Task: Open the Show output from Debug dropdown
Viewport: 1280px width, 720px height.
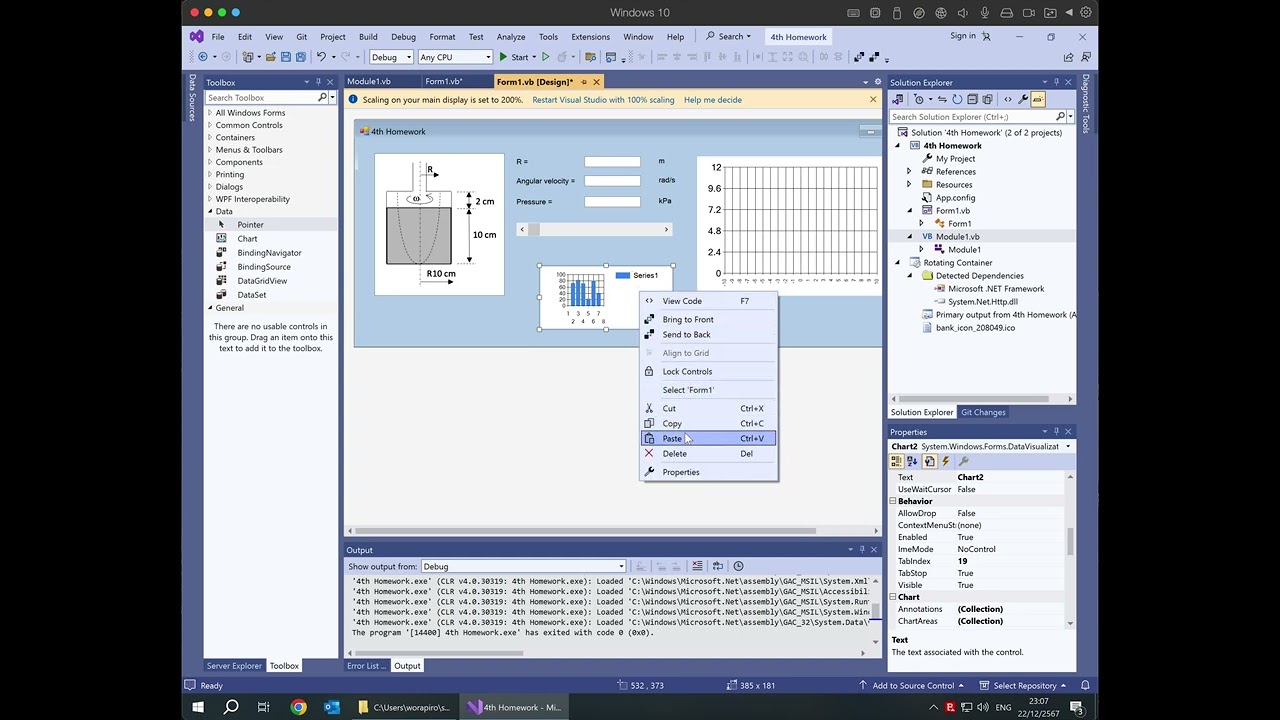Action: pos(522,566)
